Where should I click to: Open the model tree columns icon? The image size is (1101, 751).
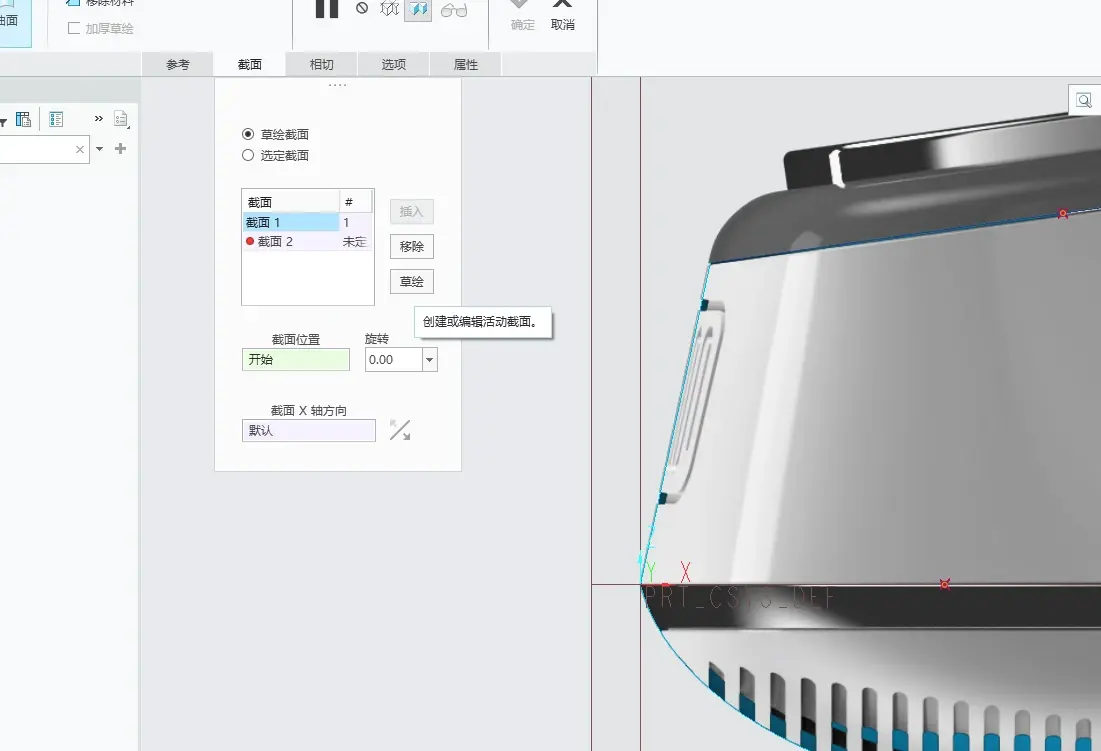(x=23, y=119)
